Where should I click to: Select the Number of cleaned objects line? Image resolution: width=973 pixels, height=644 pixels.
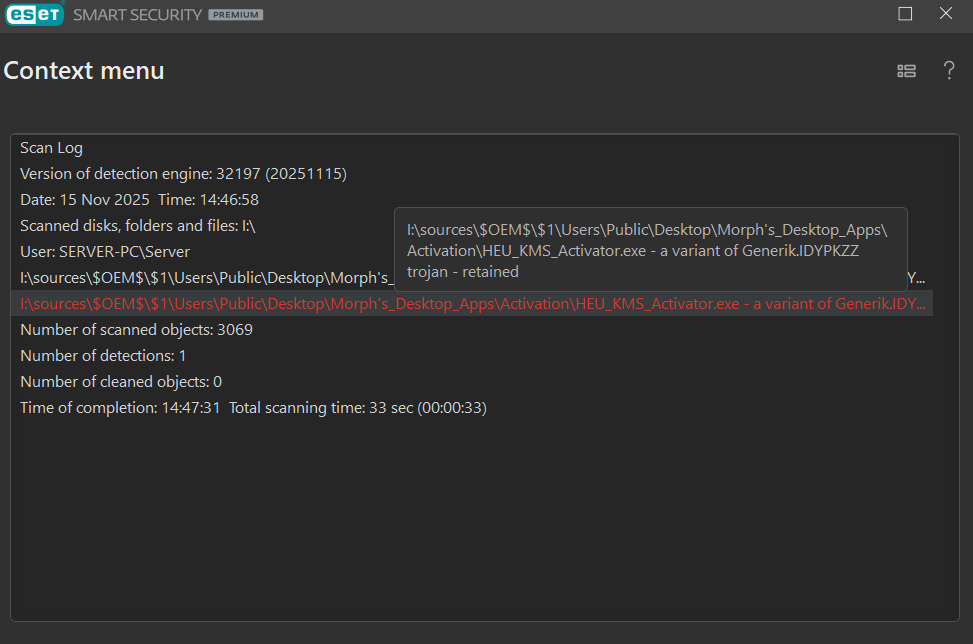(x=121, y=381)
